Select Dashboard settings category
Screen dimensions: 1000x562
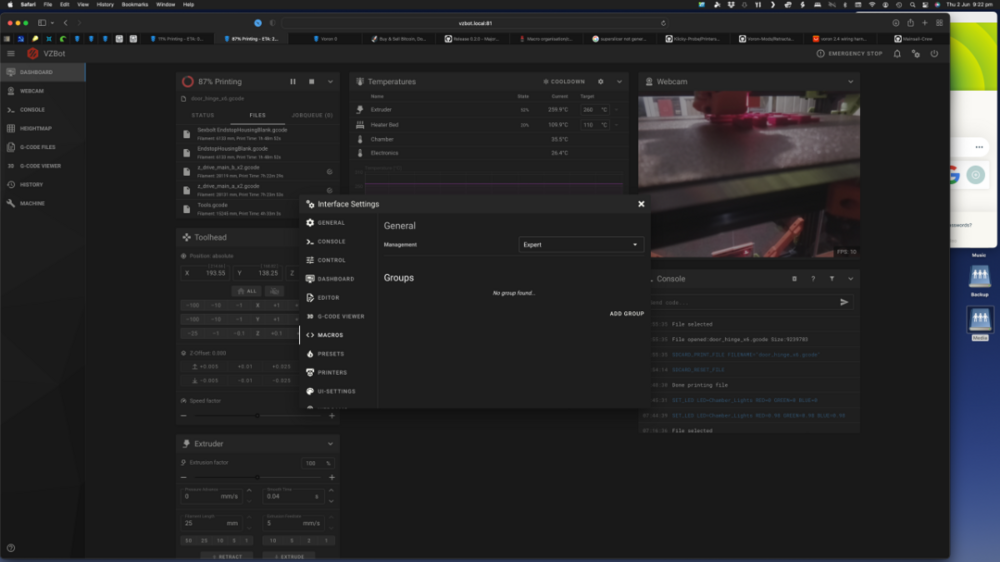coord(338,279)
